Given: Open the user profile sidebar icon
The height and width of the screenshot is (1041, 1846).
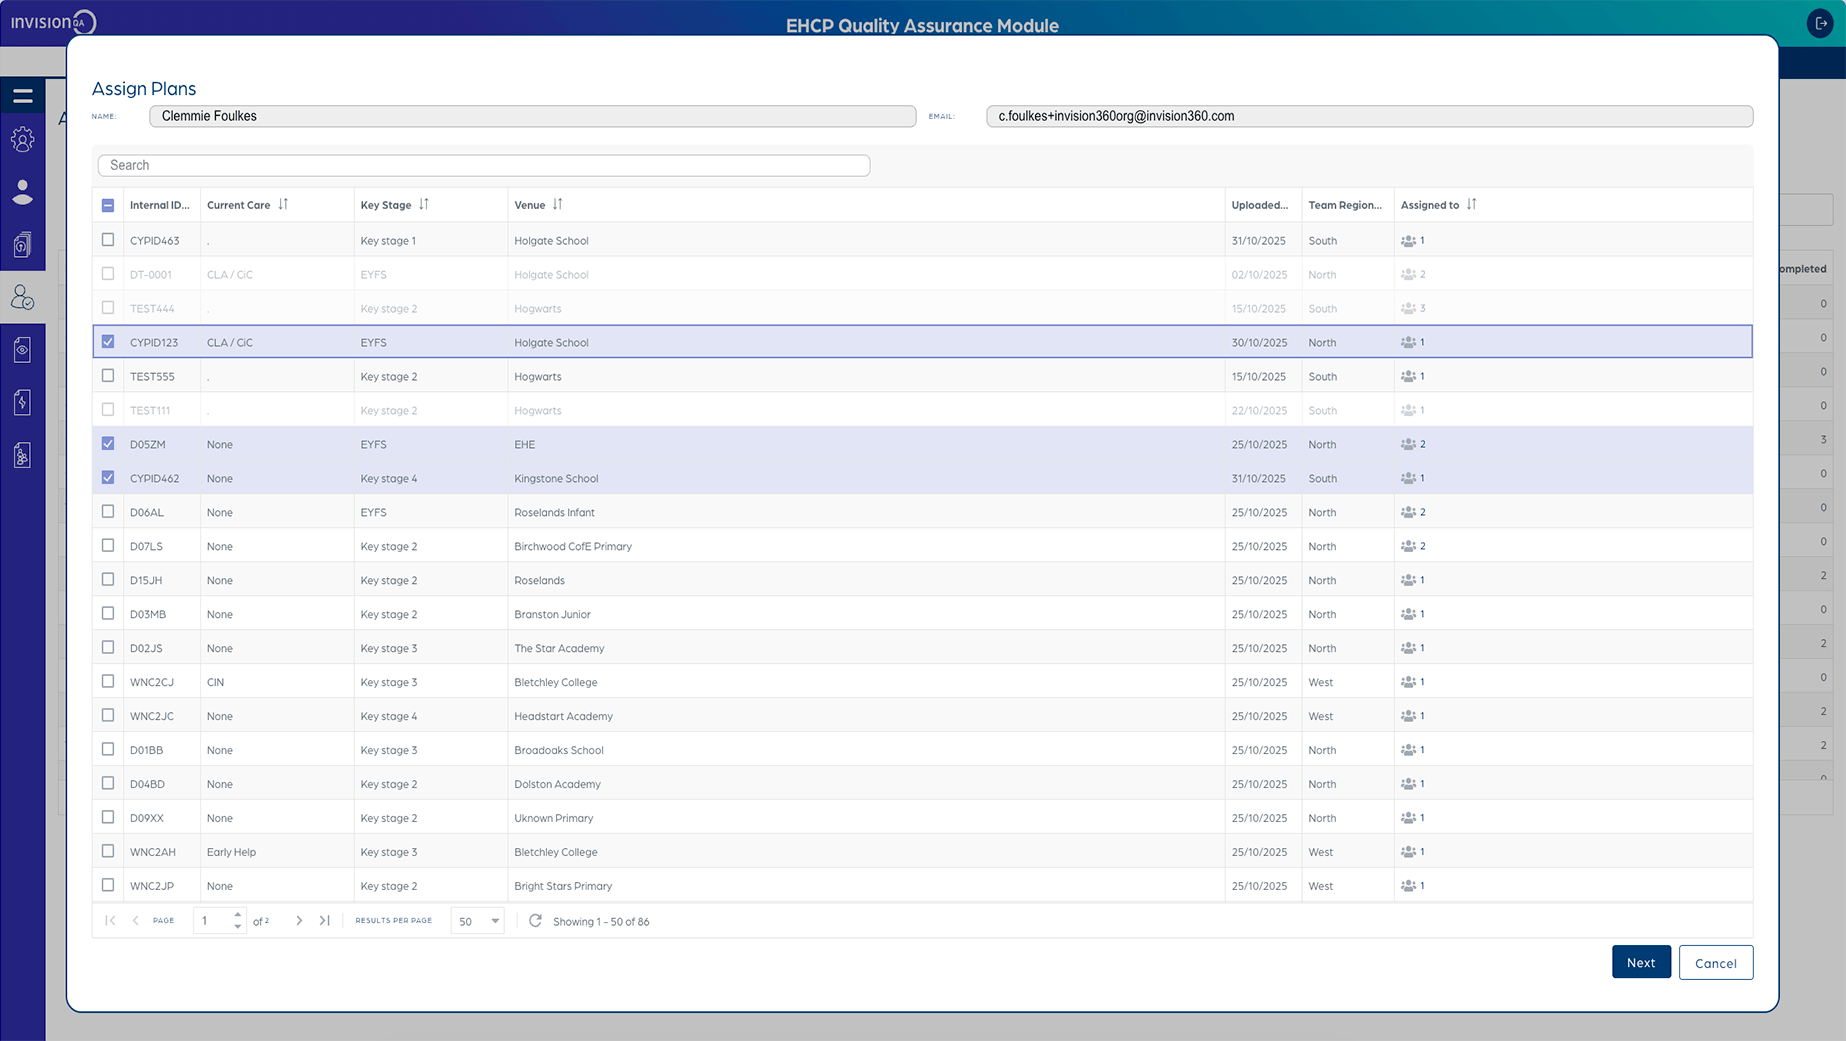Looking at the screenshot, I should (23, 193).
